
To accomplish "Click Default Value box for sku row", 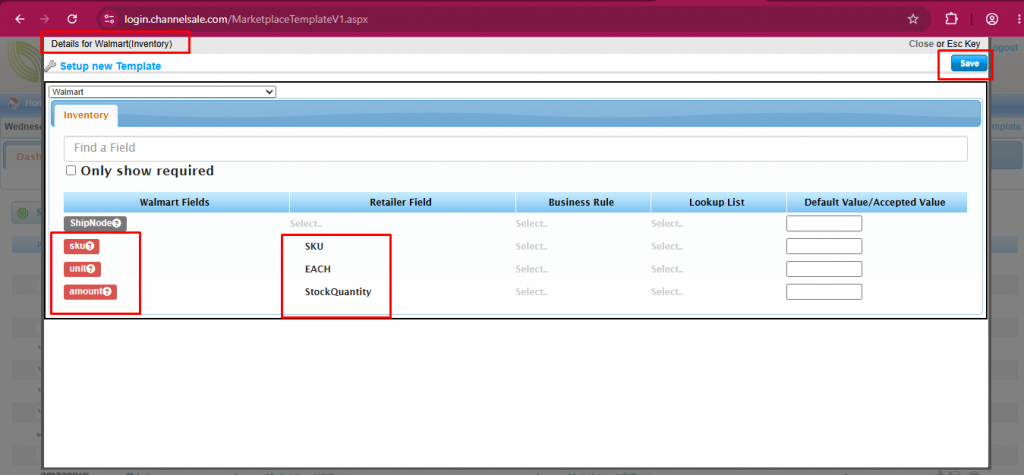I will click(824, 246).
